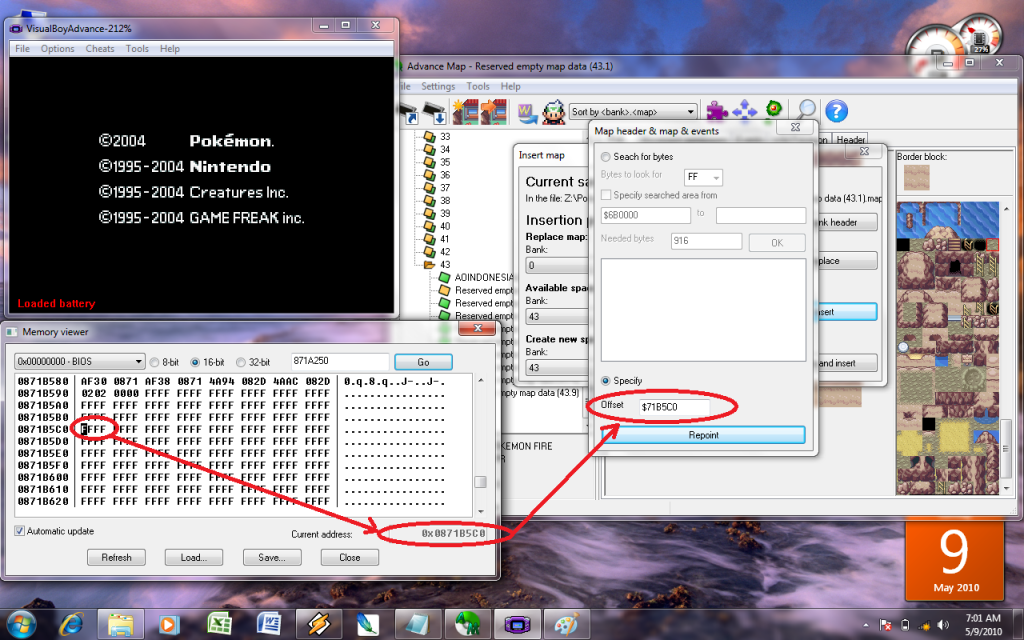
Task: Click the Action Center flag tray icon
Action: [x=886, y=626]
